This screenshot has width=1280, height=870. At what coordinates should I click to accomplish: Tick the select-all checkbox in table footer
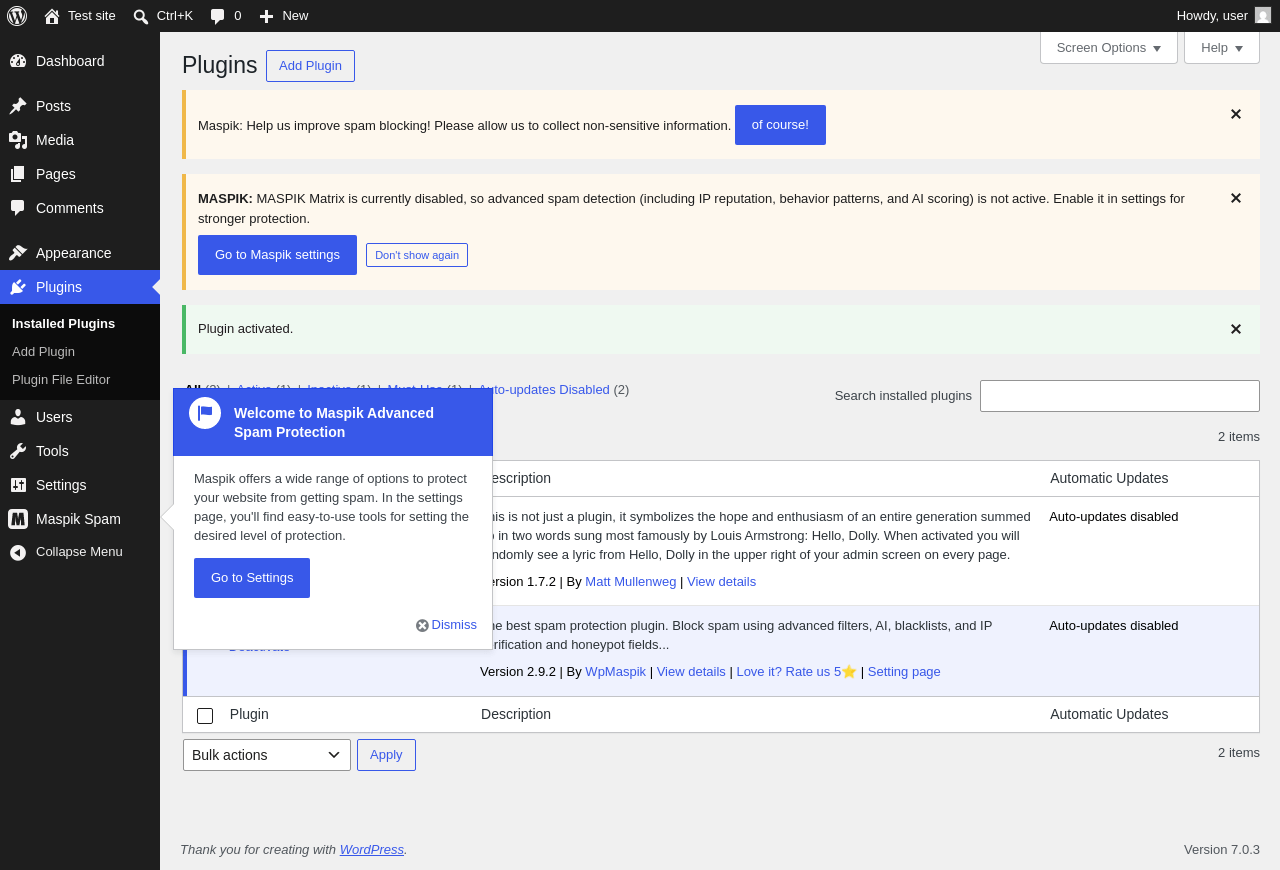[205, 716]
